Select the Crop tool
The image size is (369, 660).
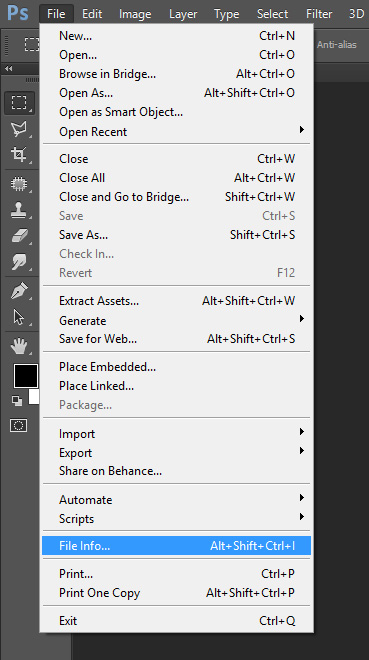(x=19, y=154)
